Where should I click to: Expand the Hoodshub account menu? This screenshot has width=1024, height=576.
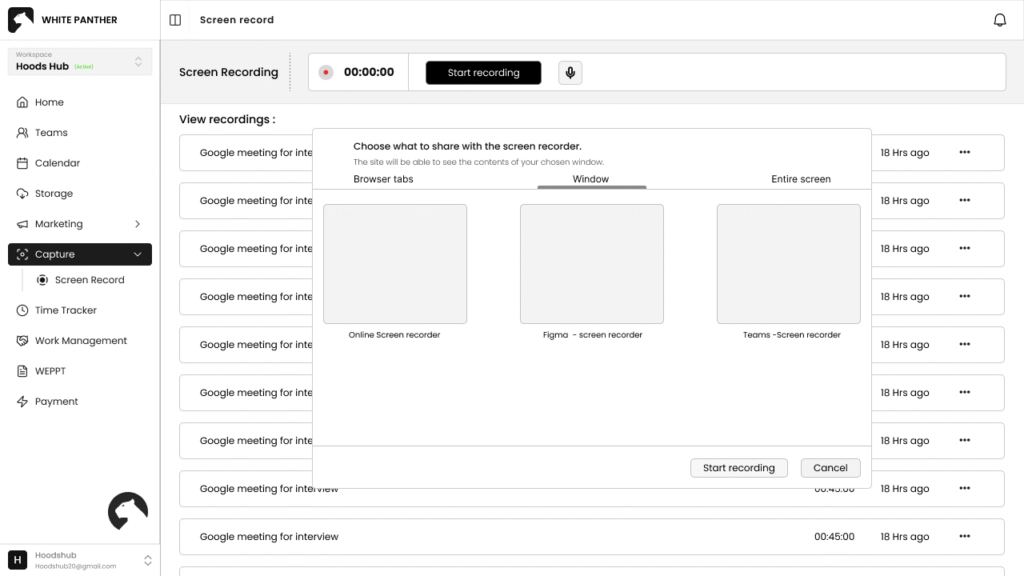pyautogui.click(x=148, y=560)
